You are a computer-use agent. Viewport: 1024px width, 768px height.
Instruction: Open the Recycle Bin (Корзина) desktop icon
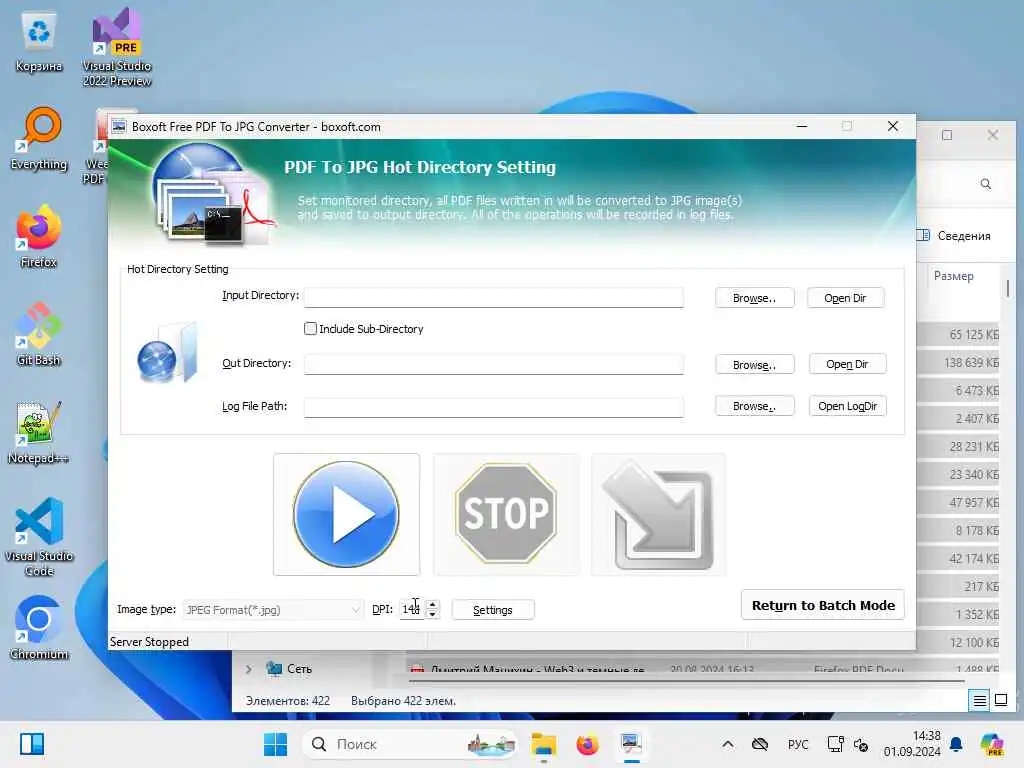39,40
